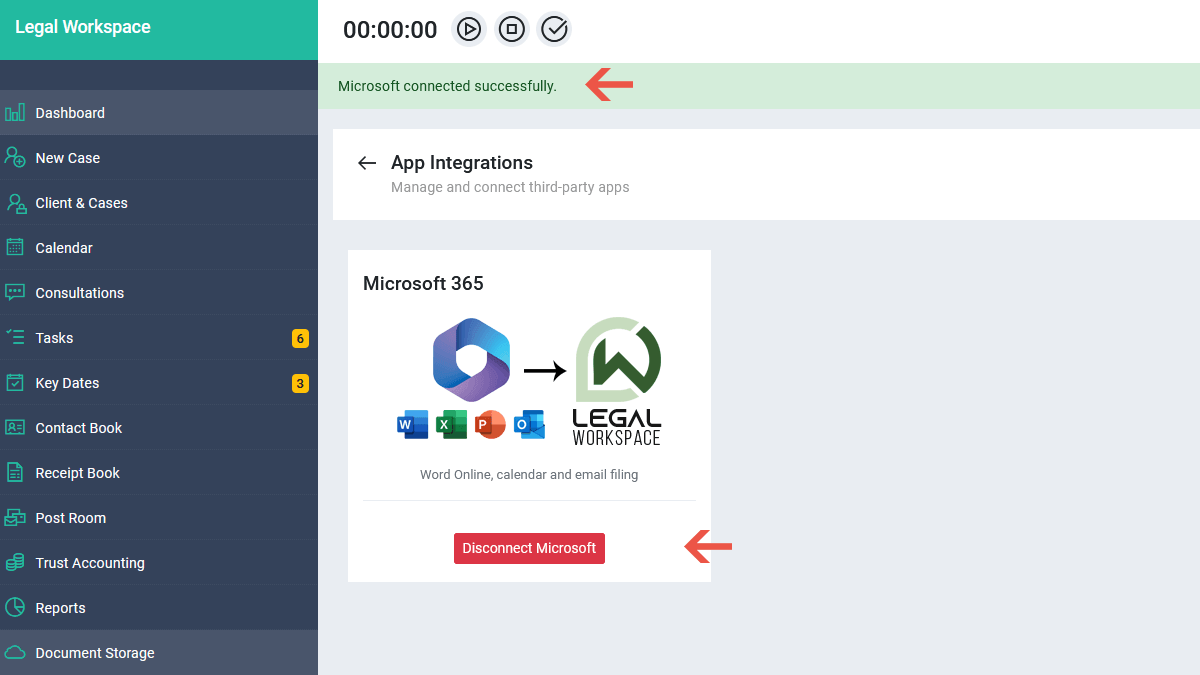Open the Contact Book
This screenshot has width=1200, height=675.
(159, 428)
